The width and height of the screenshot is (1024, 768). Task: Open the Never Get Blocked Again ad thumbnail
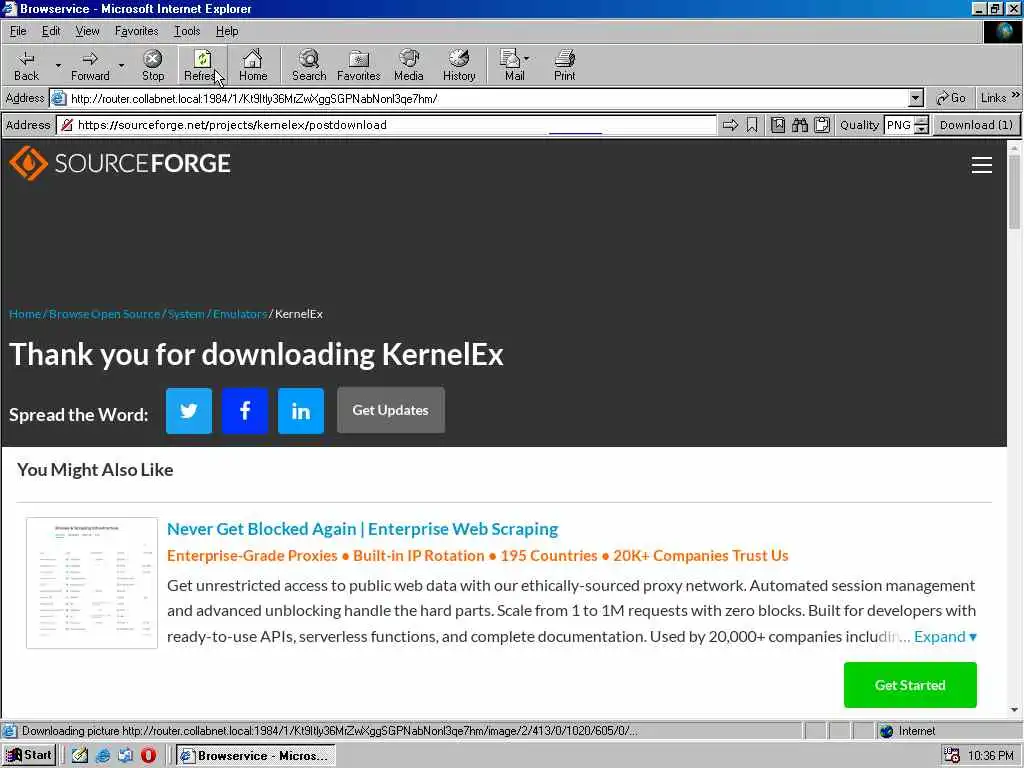click(x=92, y=583)
